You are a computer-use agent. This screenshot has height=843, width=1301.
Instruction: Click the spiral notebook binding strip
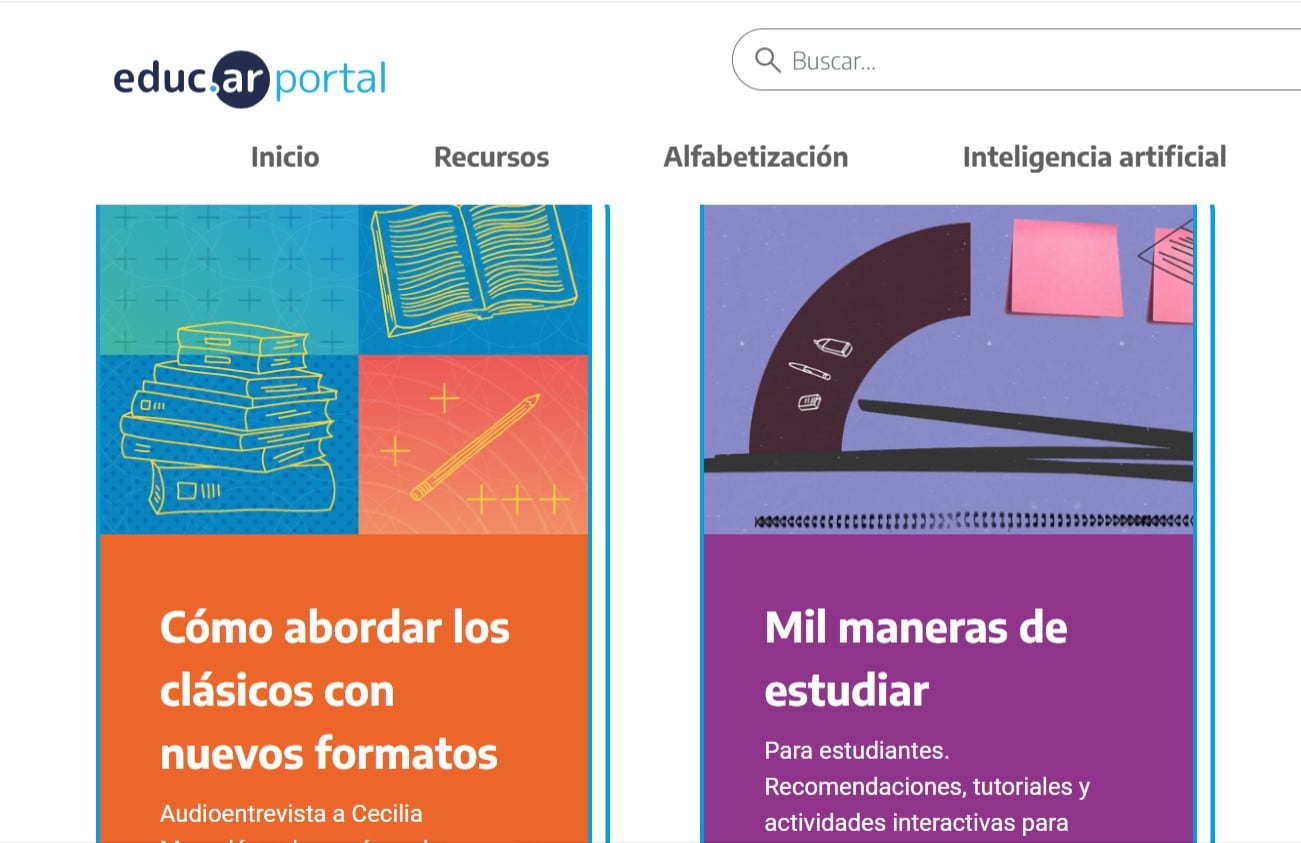973,521
